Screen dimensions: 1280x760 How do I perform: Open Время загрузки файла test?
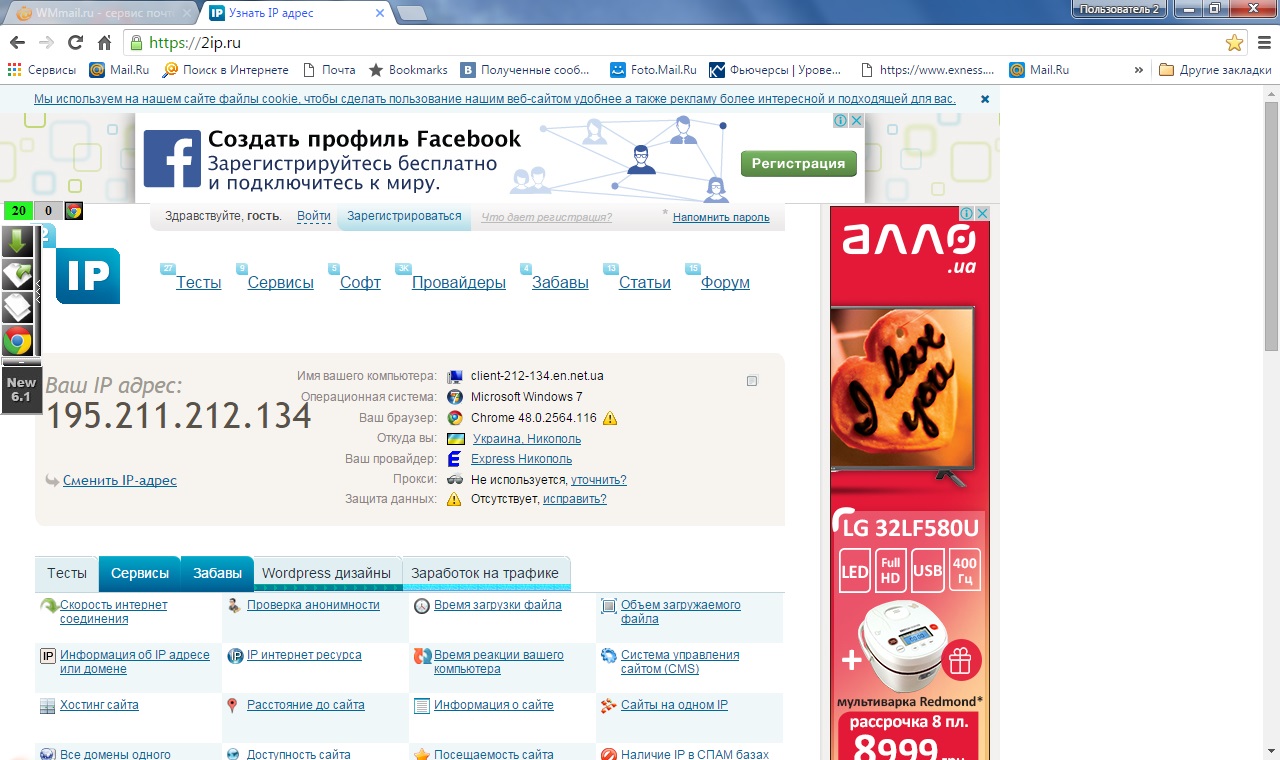pyautogui.click(x=498, y=605)
